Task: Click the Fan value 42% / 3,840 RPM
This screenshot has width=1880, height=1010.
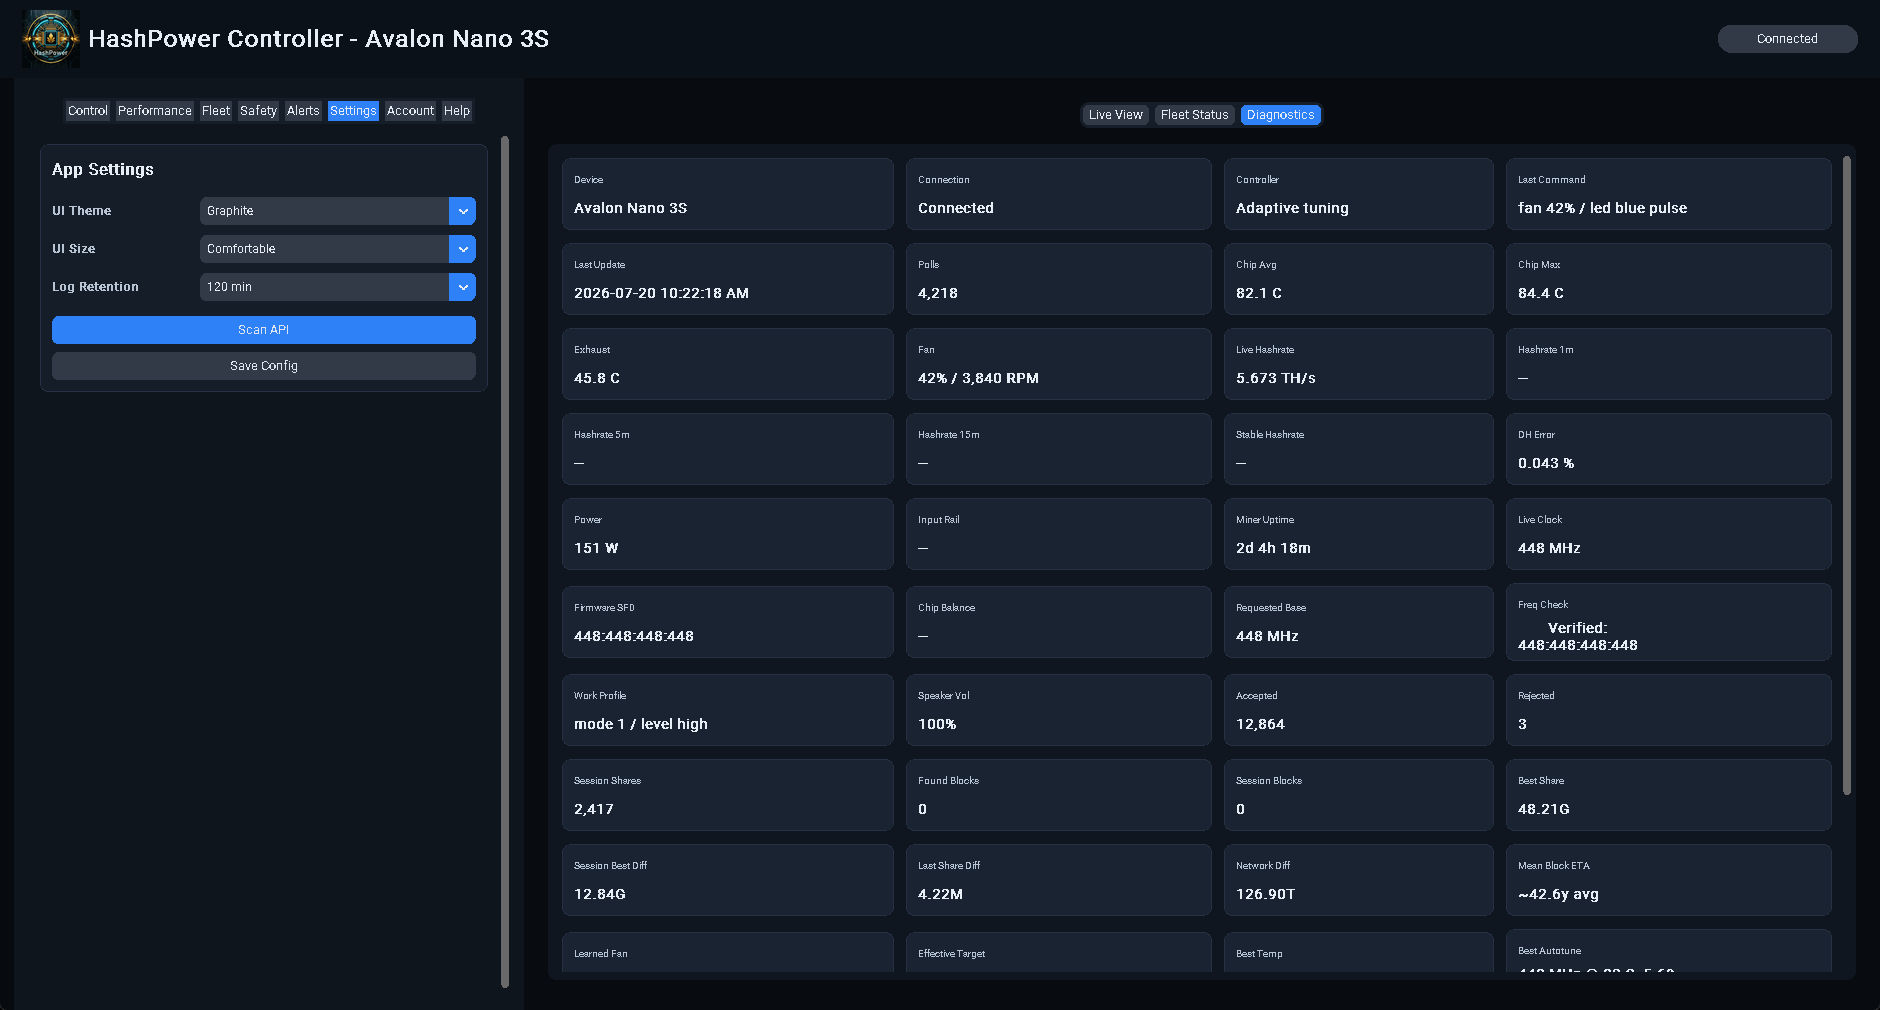Action: 978,378
